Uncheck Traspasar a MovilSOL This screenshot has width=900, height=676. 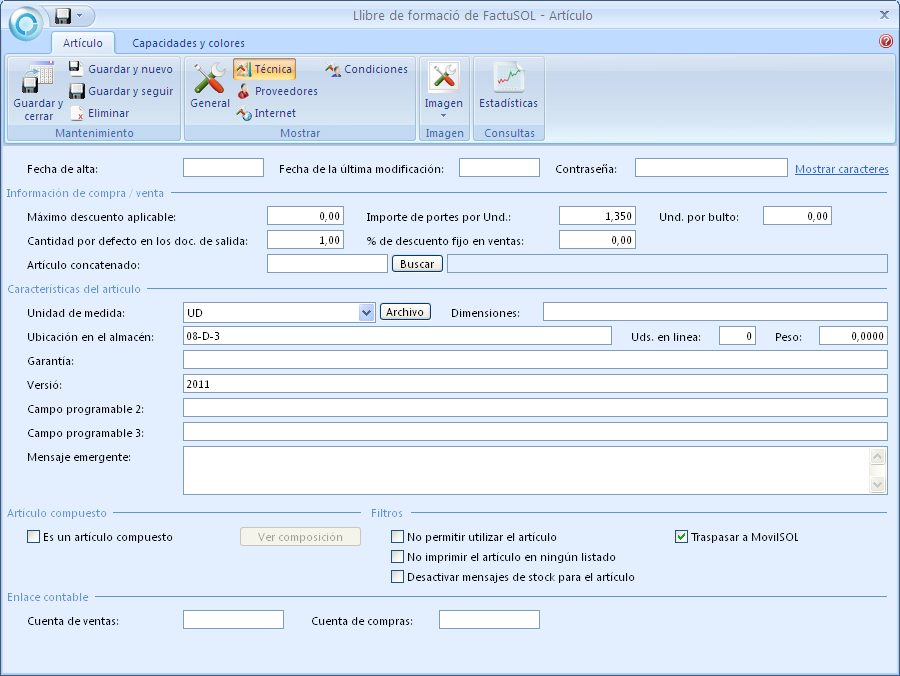(682, 537)
